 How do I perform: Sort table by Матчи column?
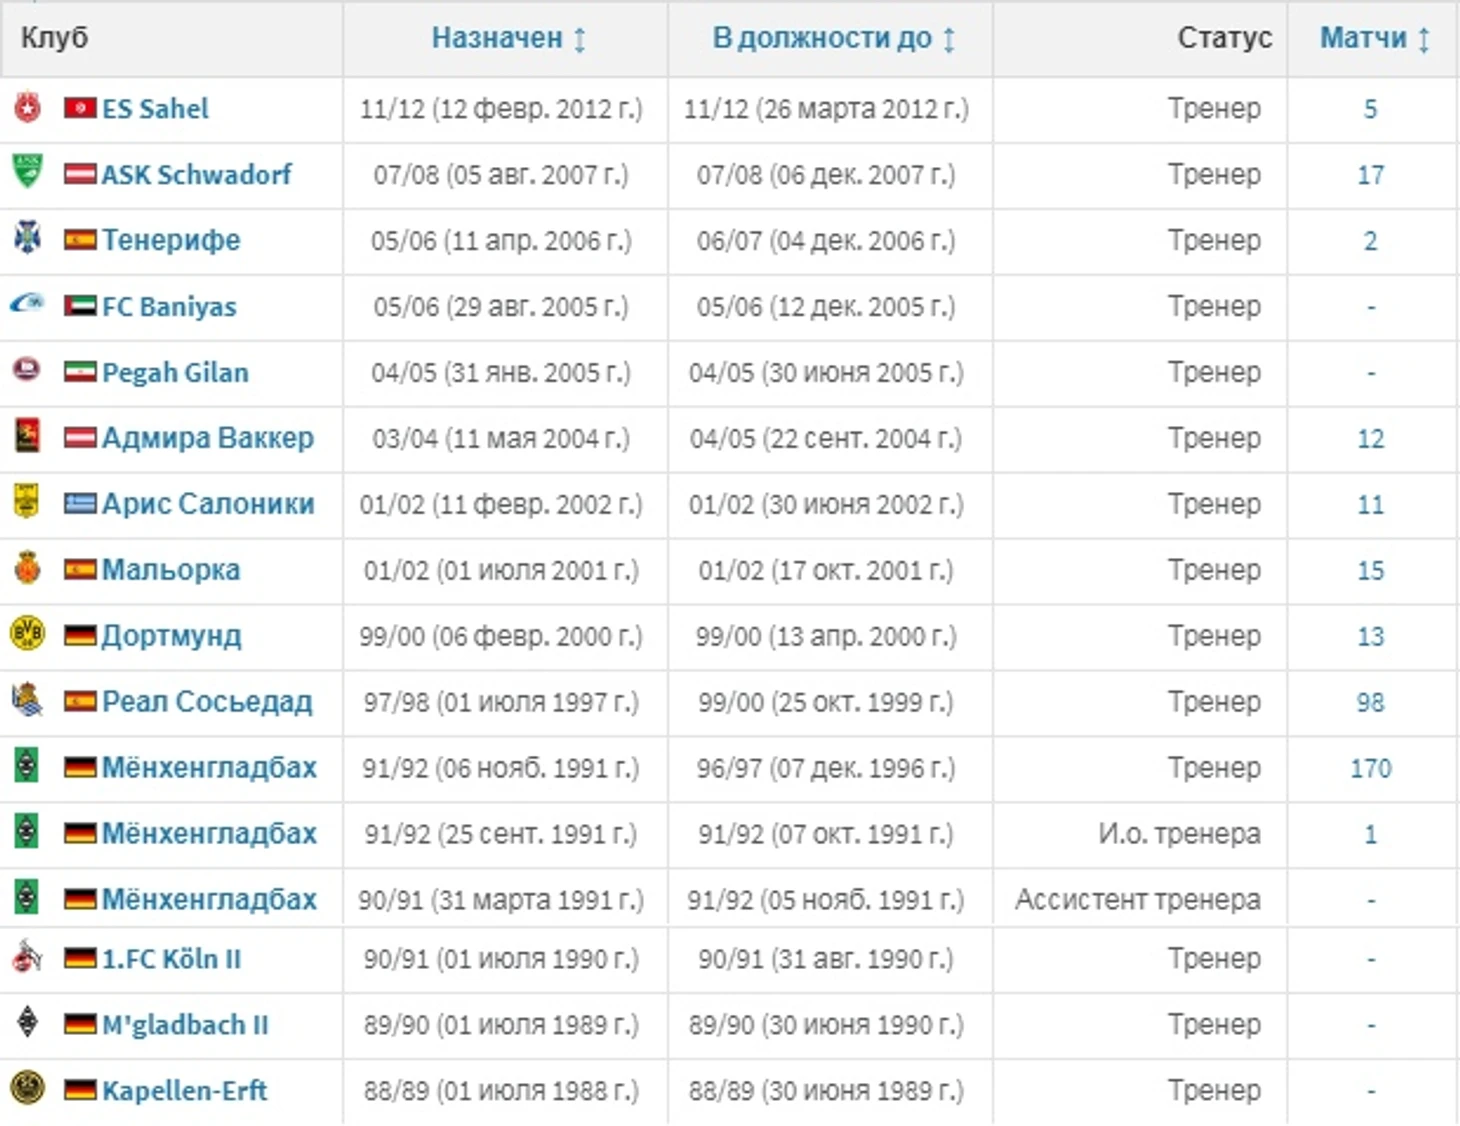pyautogui.click(x=1373, y=38)
